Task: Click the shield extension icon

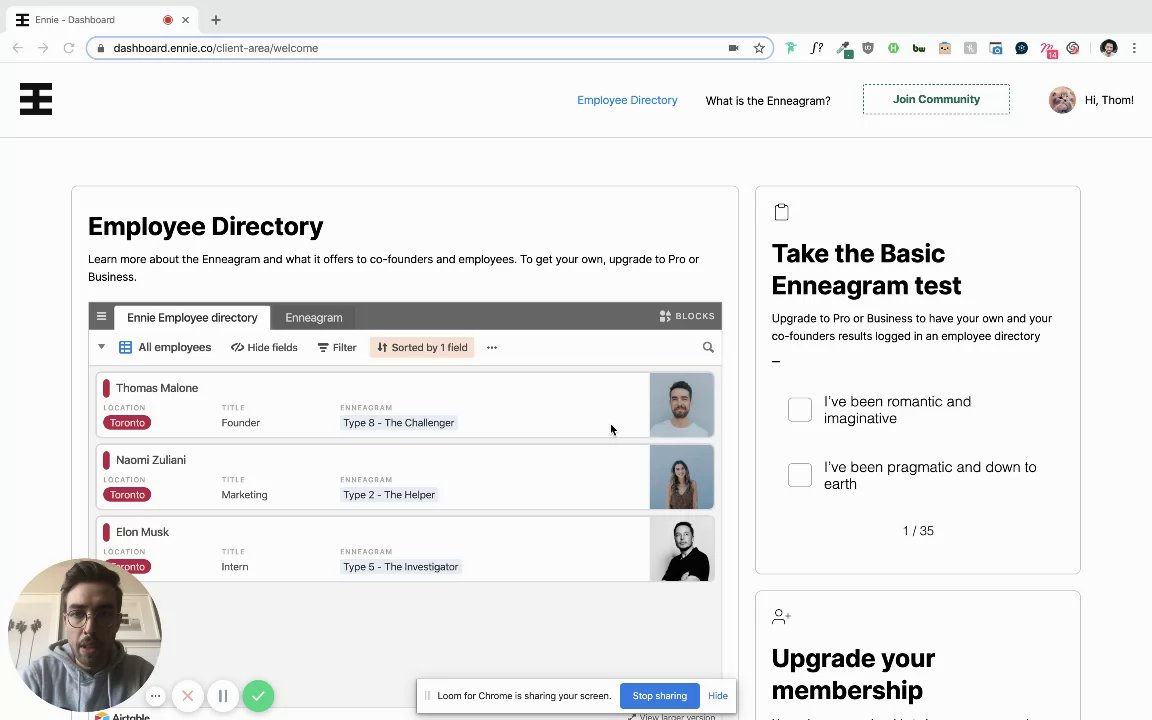Action: point(868,48)
